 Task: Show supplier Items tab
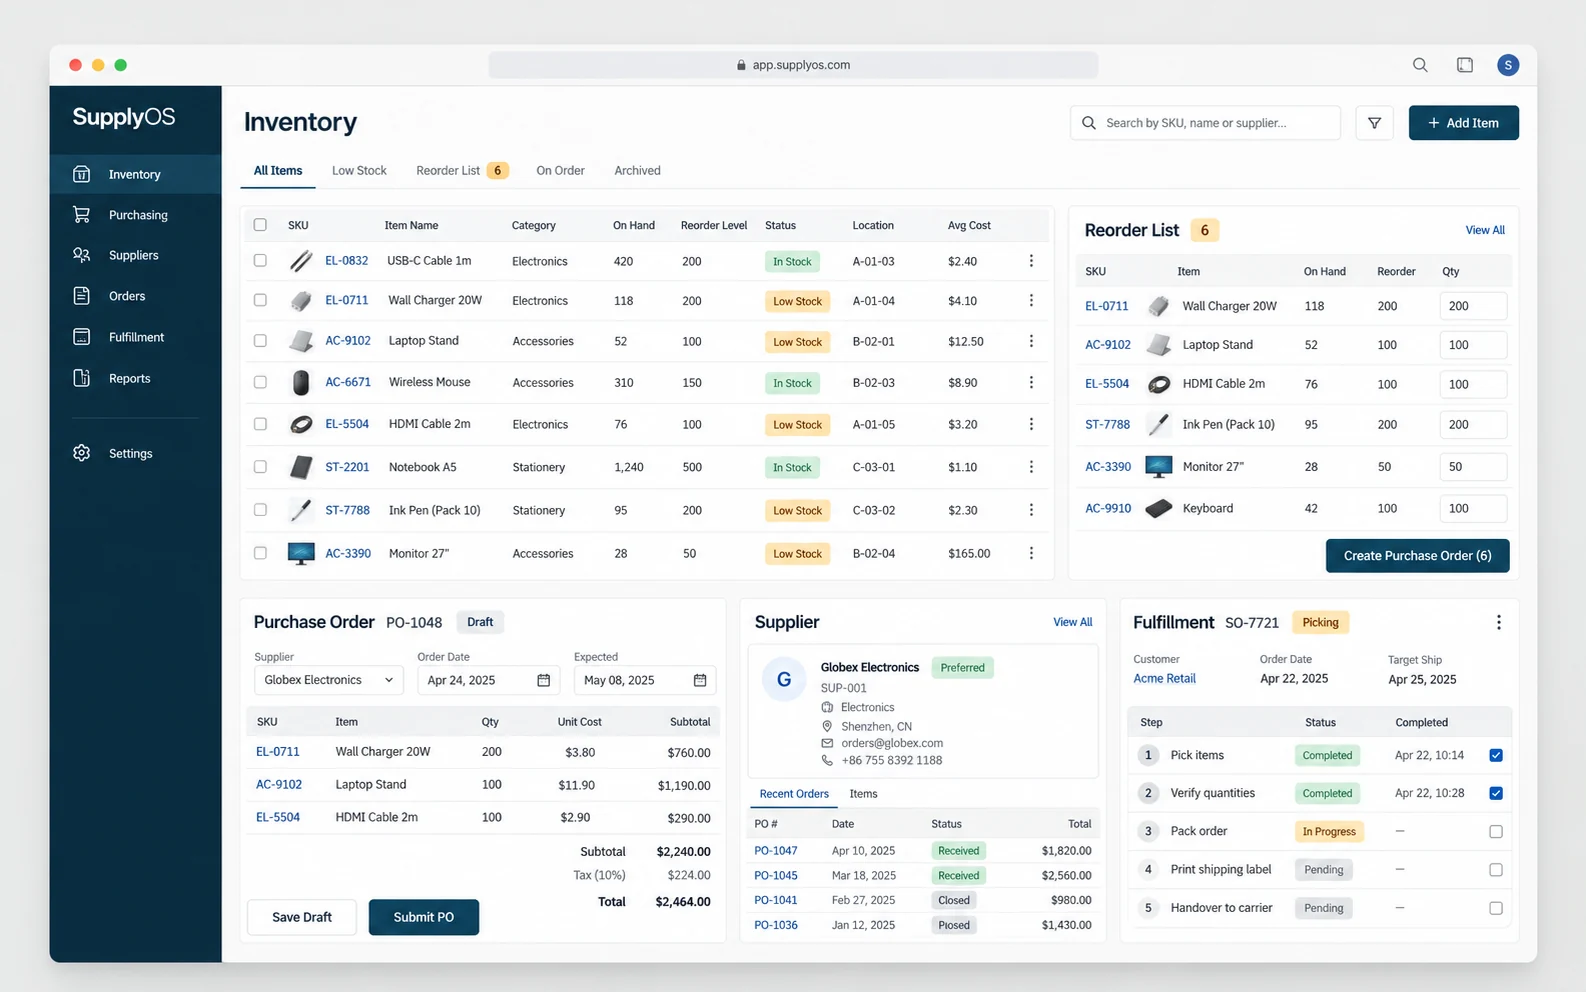[863, 794]
